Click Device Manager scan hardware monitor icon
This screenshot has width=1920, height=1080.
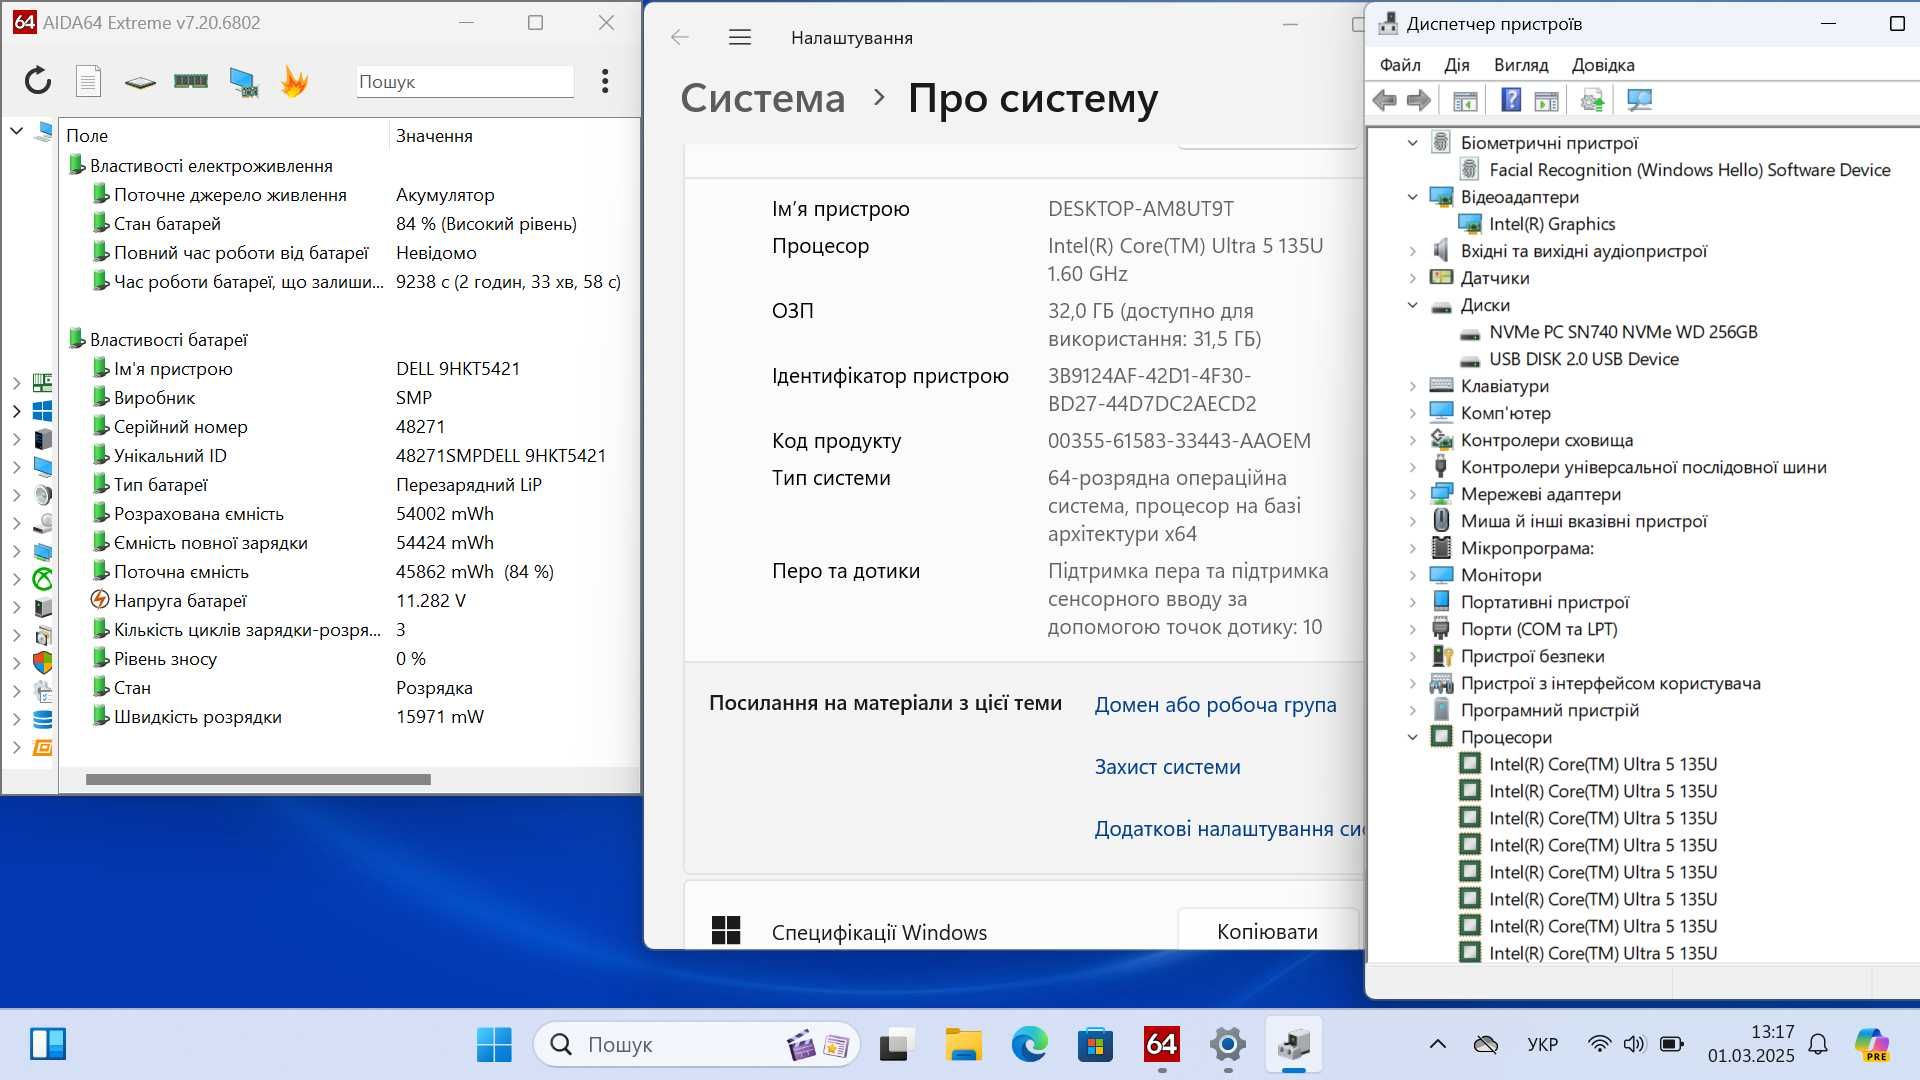[1639, 100]
